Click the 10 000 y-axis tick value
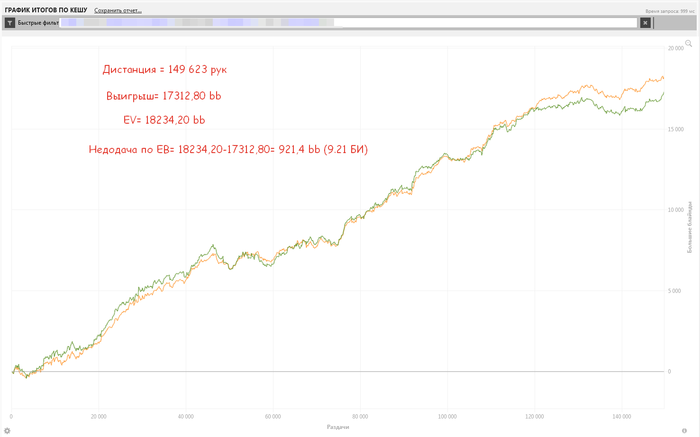 (x=675, y=210)
